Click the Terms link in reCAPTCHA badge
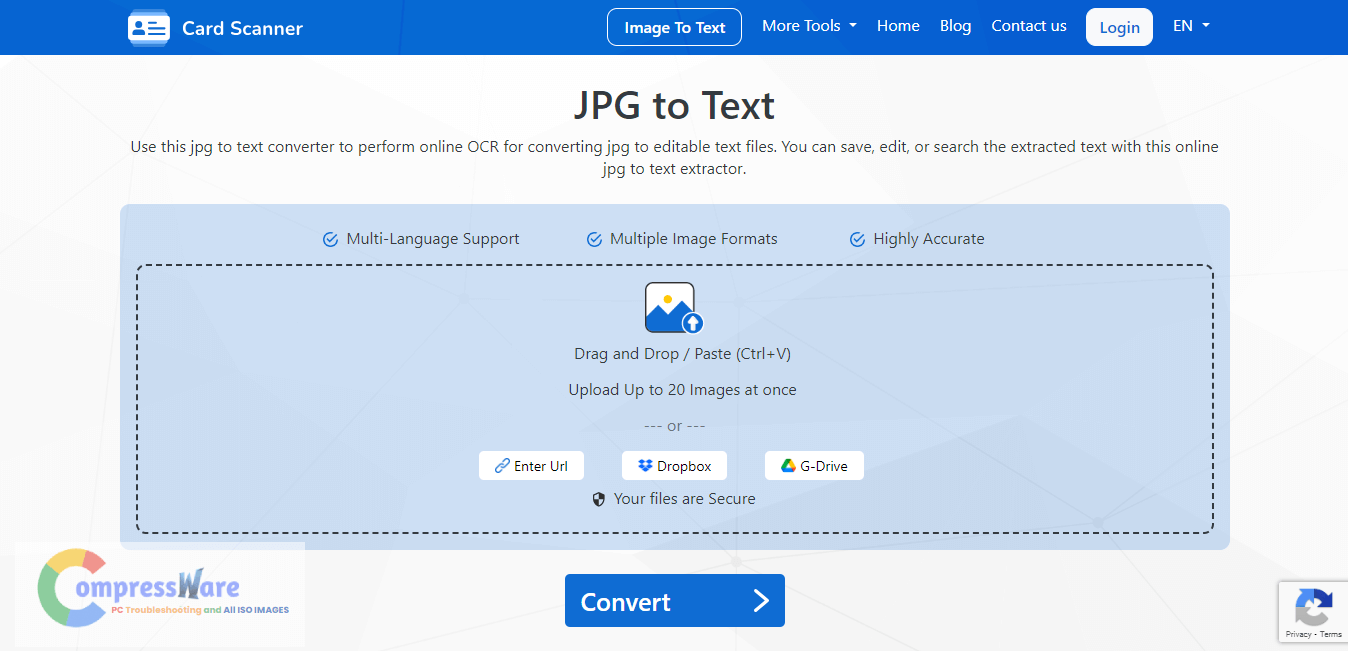 pos(1331,634)
